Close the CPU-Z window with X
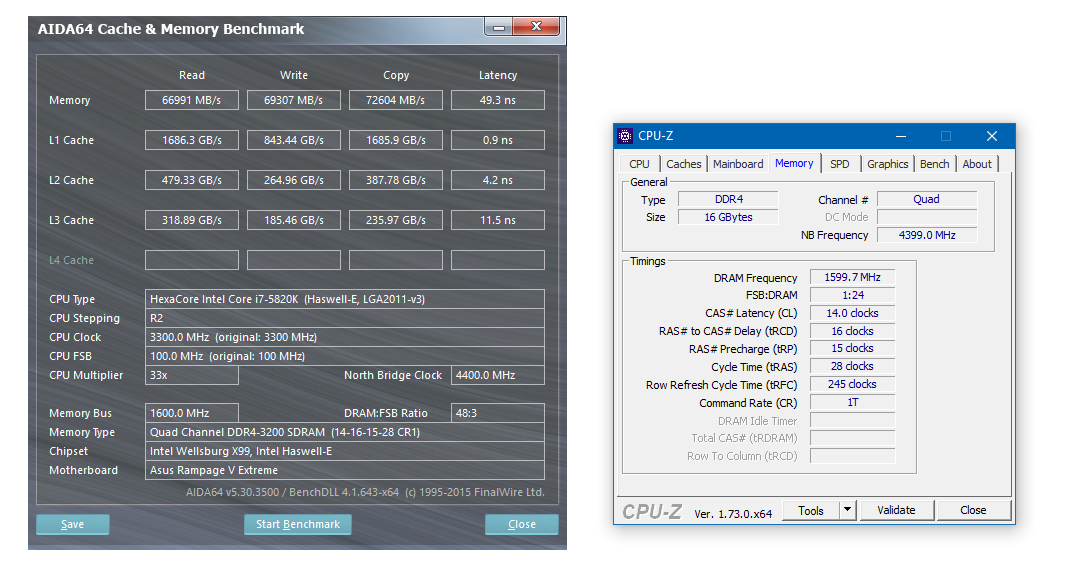The width and height of the screenshot is (1067, 582). (991, 136)
